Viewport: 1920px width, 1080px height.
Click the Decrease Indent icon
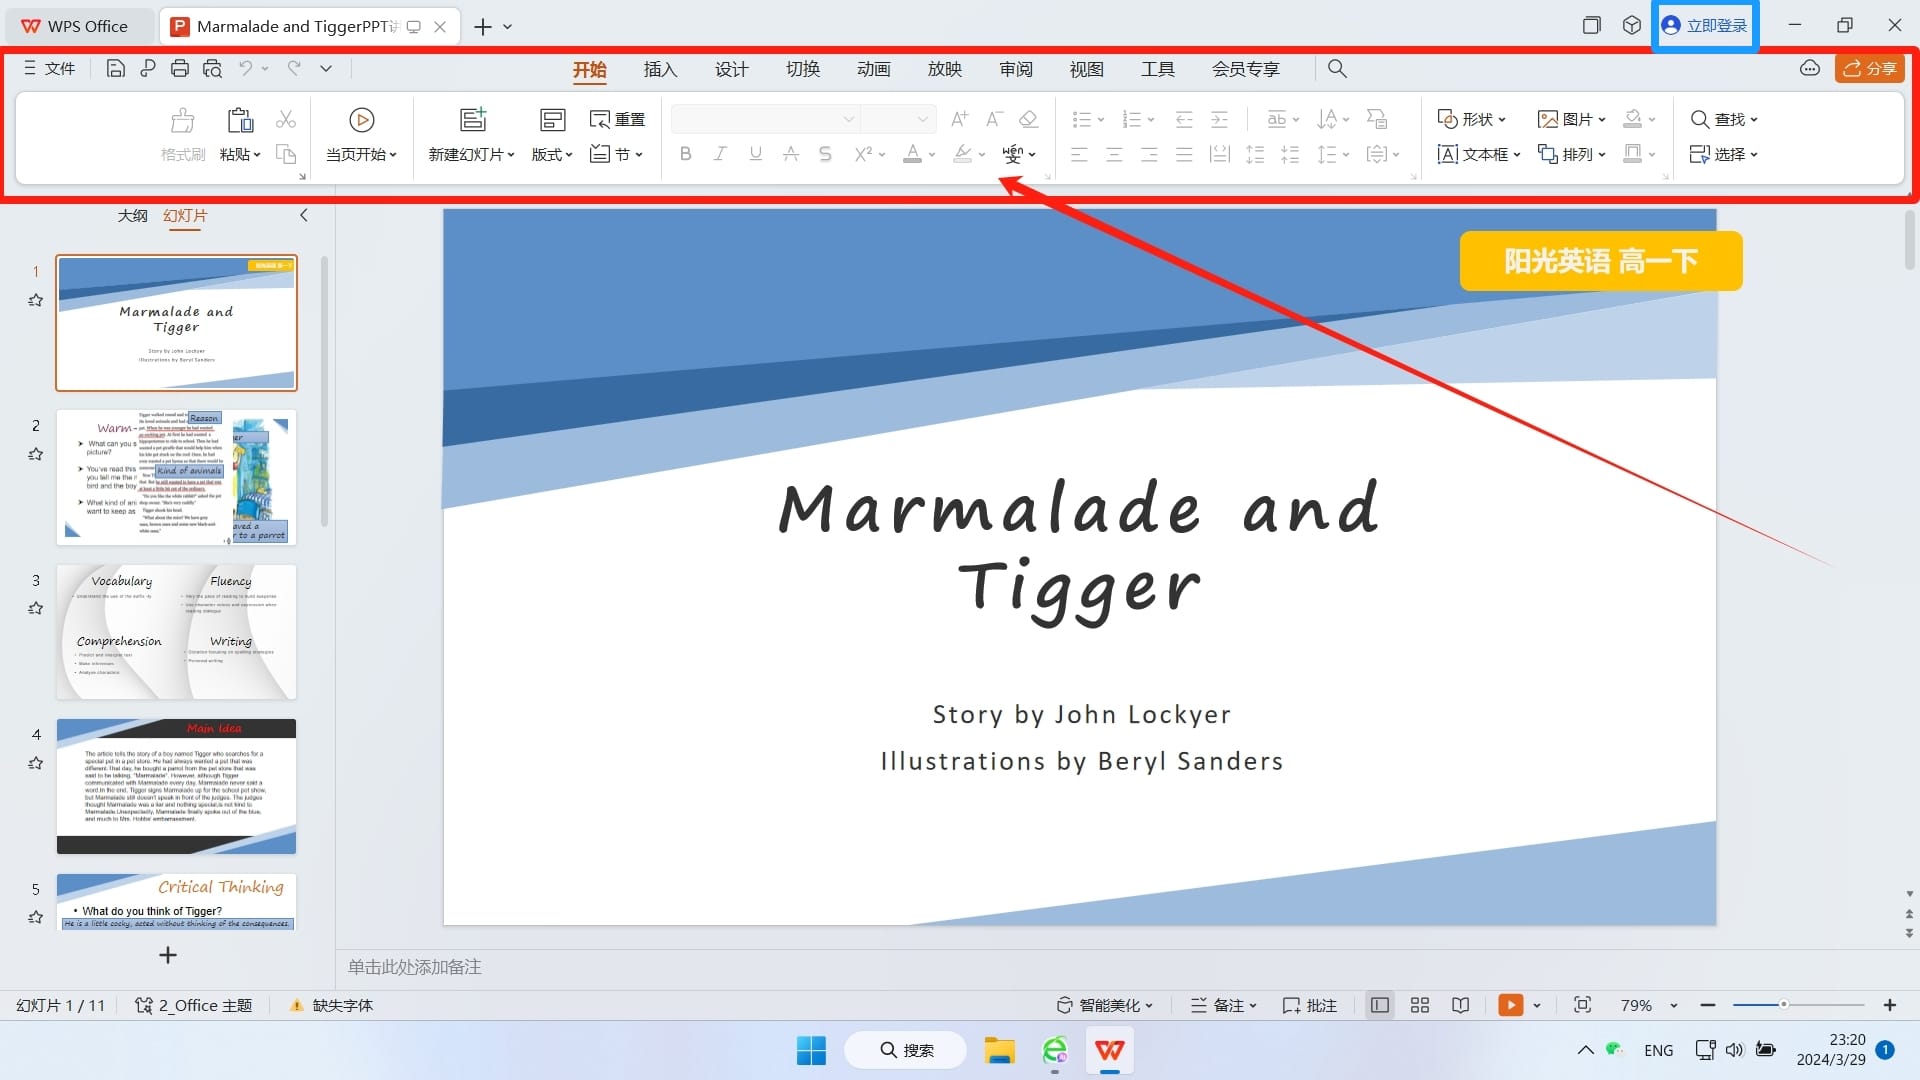pos(1184,120)
